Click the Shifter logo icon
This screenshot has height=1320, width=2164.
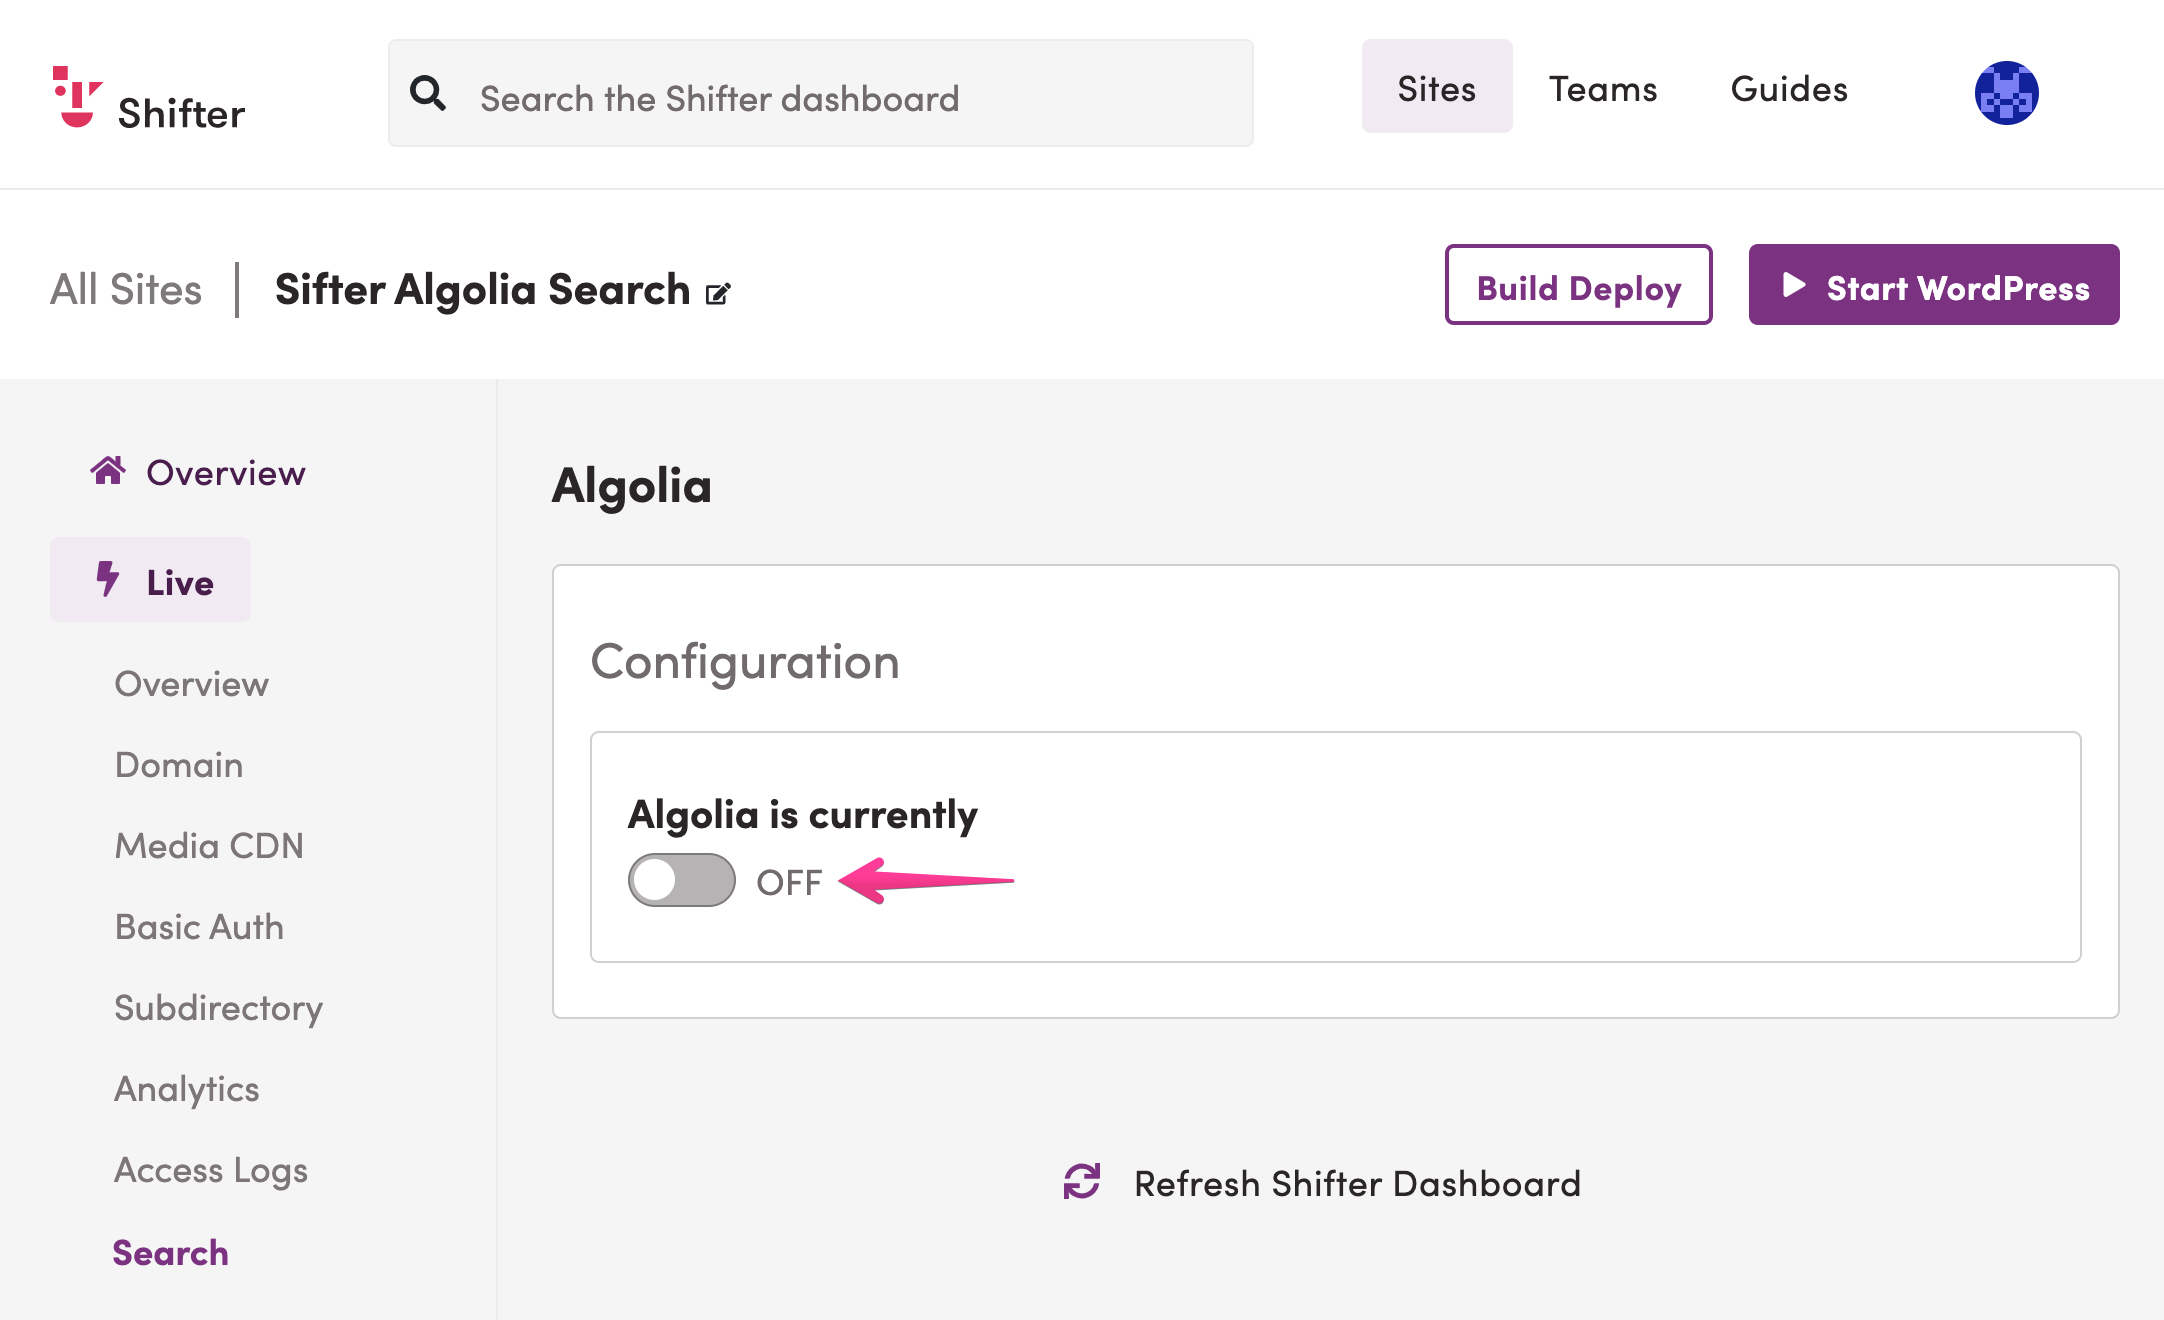point(77,97)
